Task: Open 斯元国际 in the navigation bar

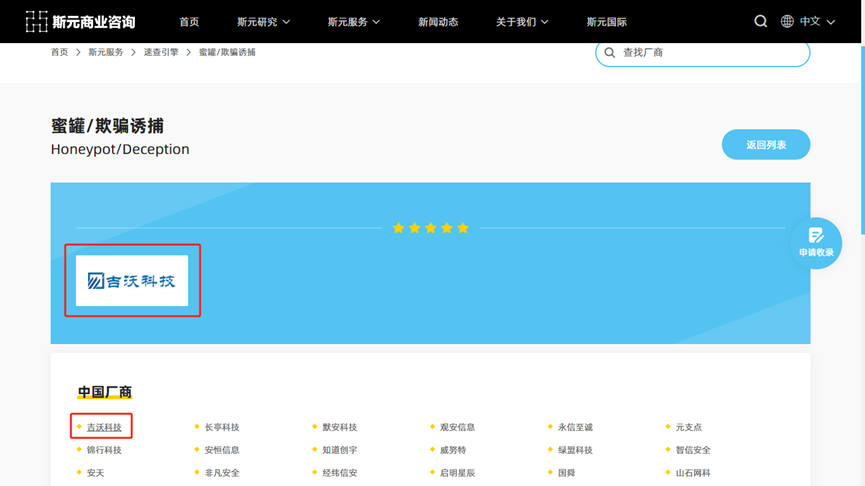Action: pos(607,22)
